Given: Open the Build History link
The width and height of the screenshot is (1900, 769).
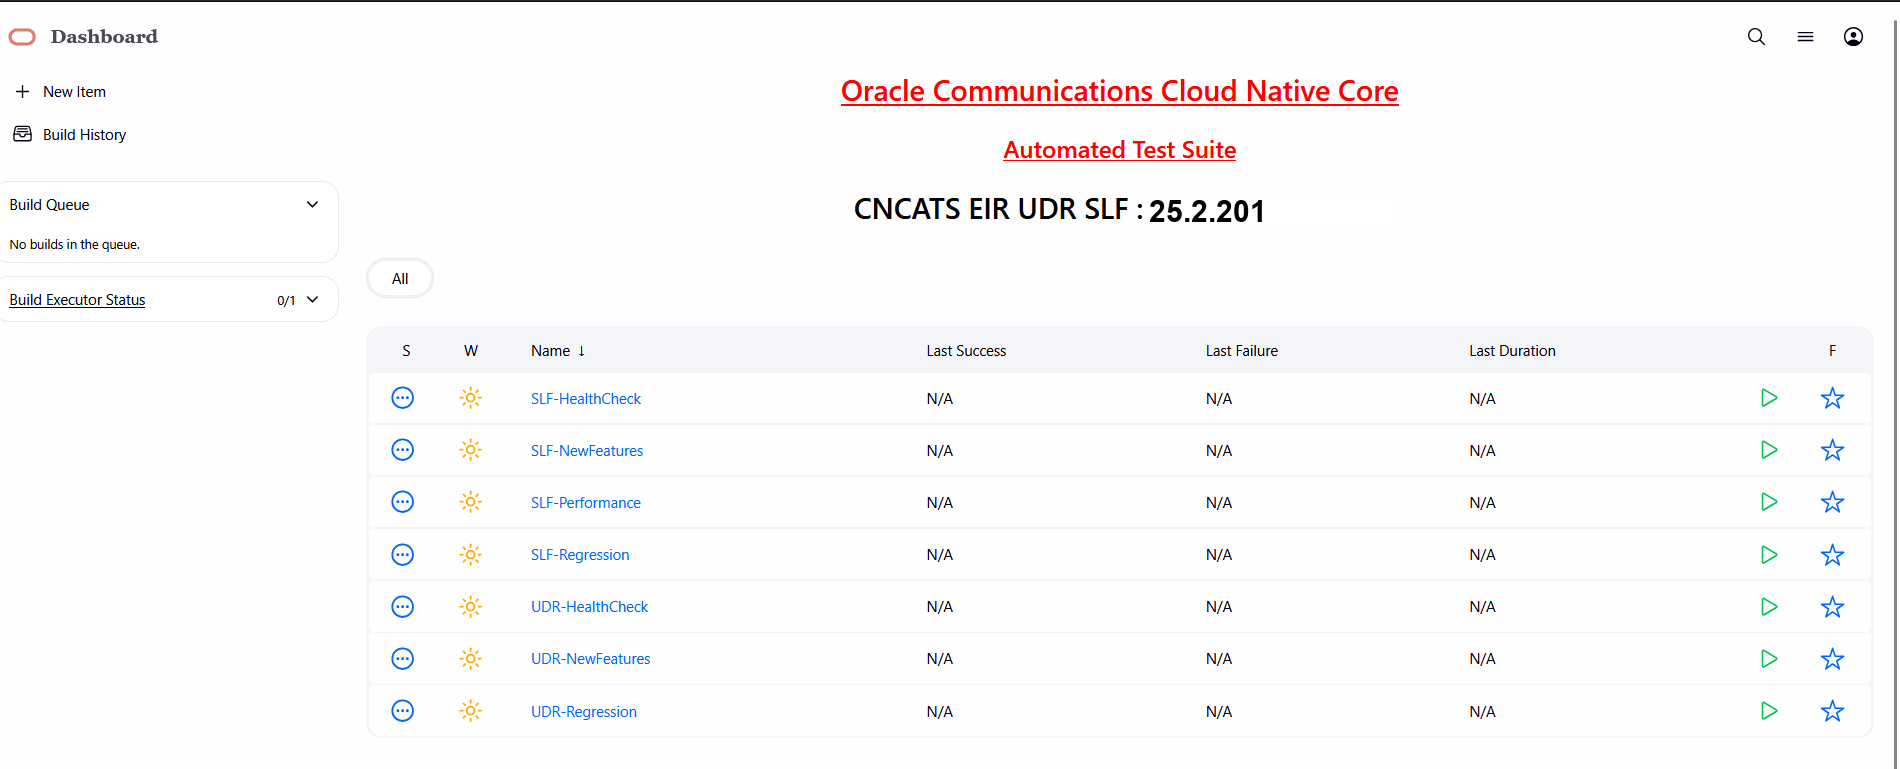Looking at the screenshot, I should 84,134.
